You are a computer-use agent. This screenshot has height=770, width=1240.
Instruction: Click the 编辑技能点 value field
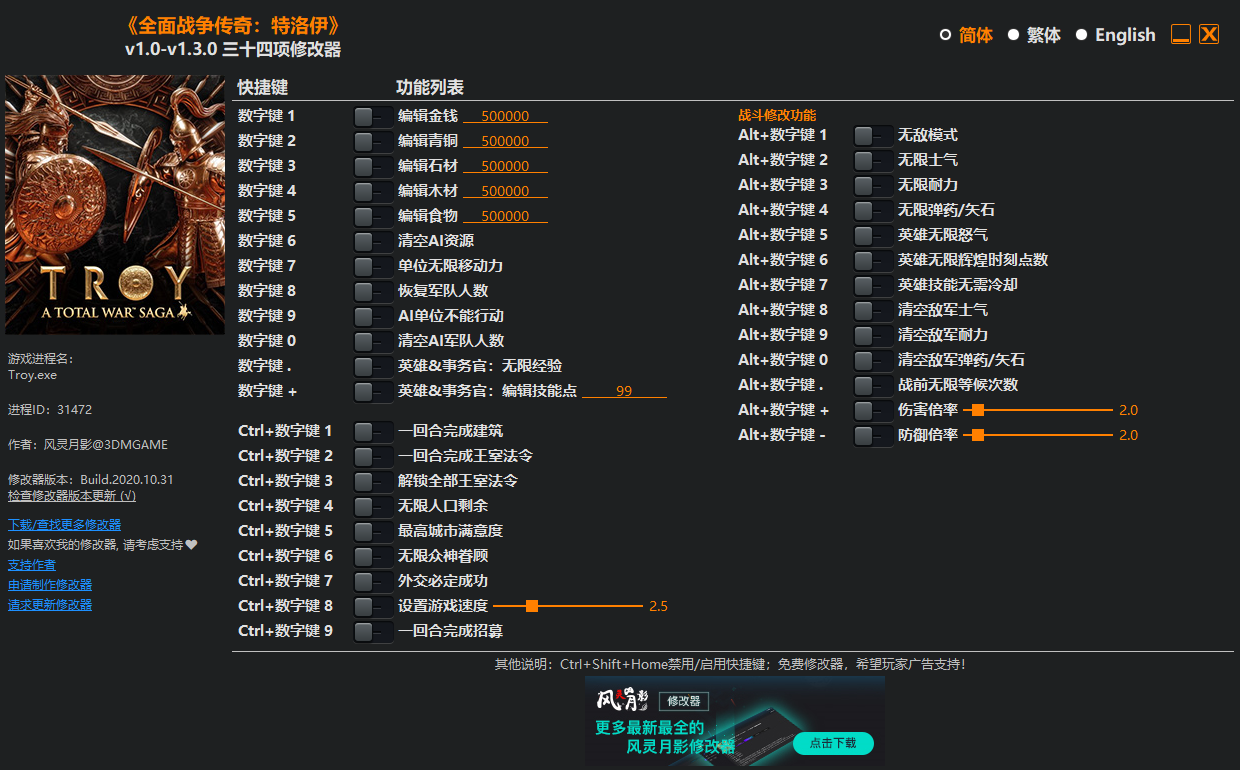(x=625, y=390)
